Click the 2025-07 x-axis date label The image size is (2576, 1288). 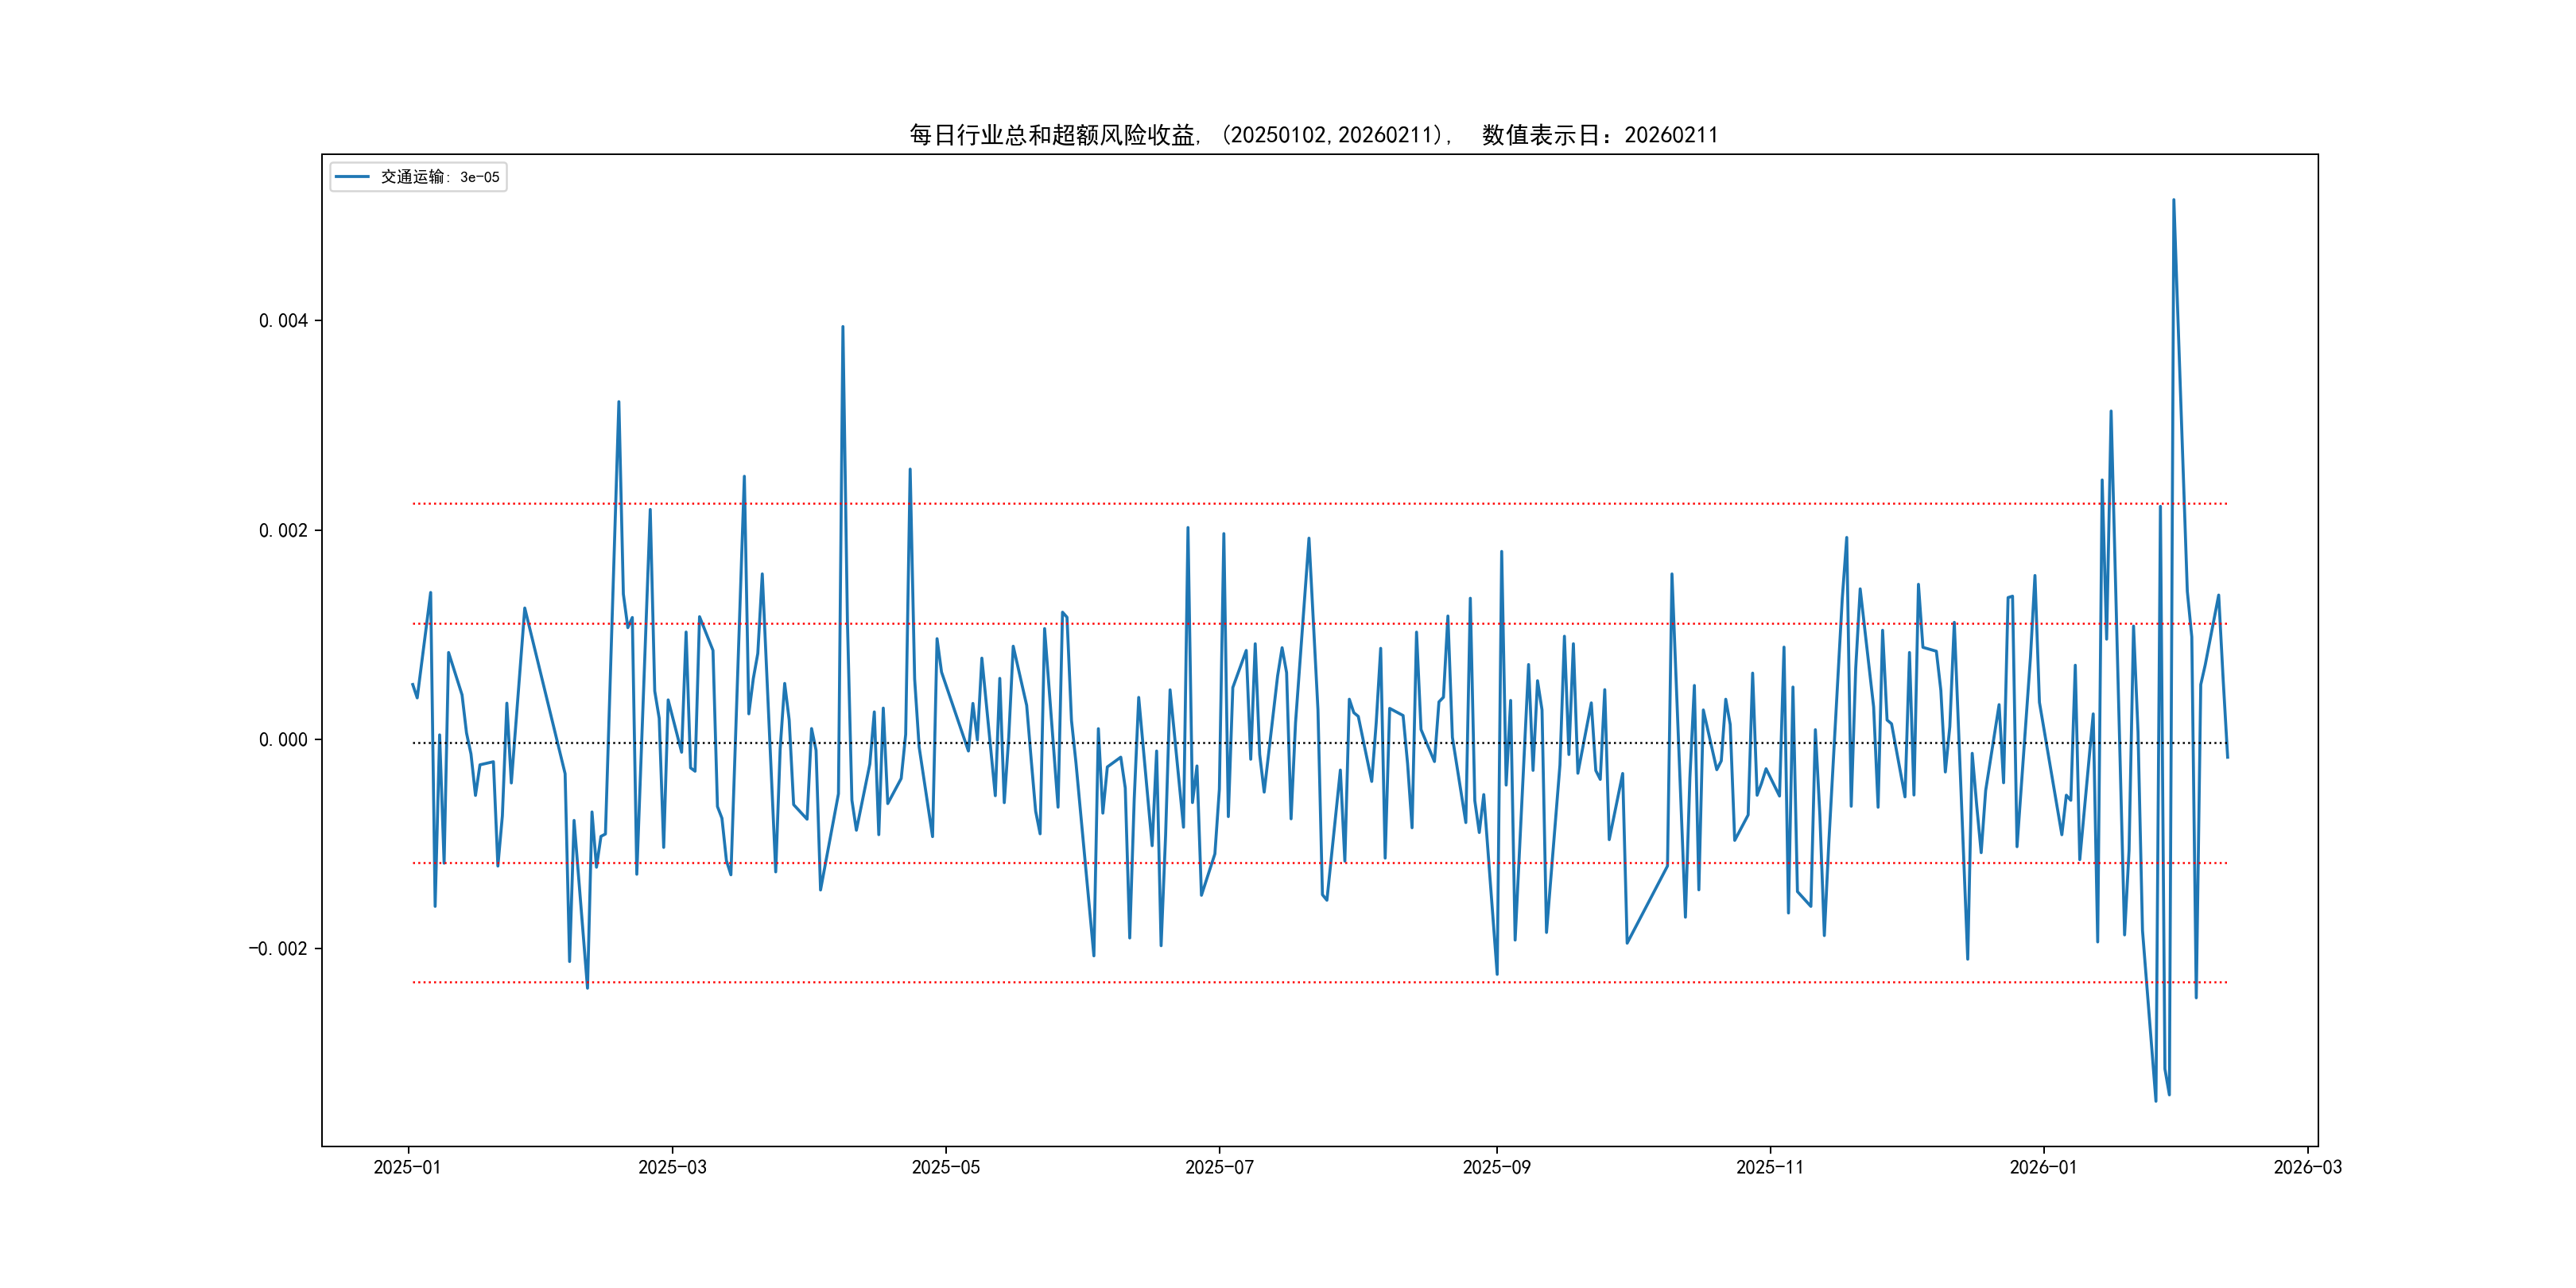coord(1219,1167)
